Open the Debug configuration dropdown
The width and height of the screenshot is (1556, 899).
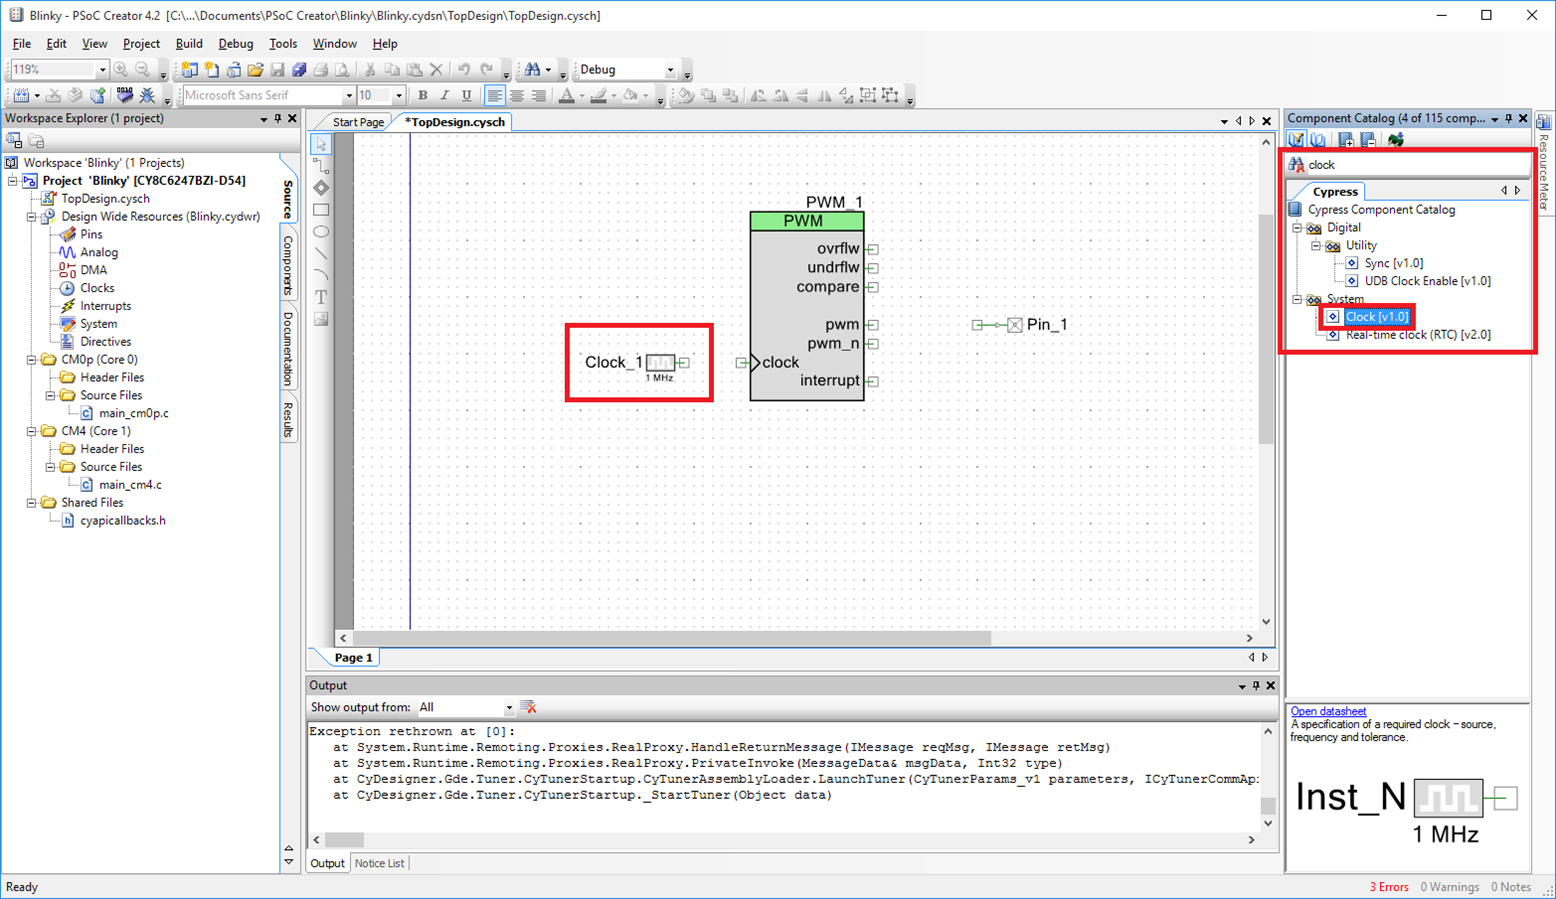point(670,70)
